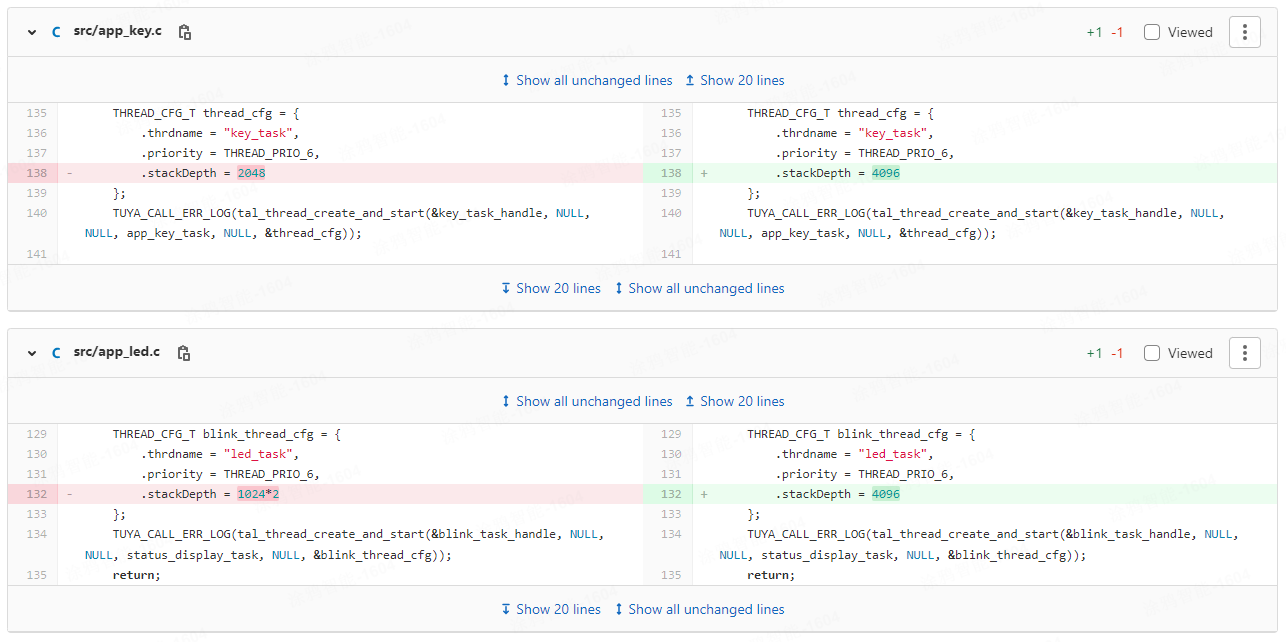Show 20 lines above app_key.c diff
Screen dimensions: 1286x642
(x=735, y=80)
